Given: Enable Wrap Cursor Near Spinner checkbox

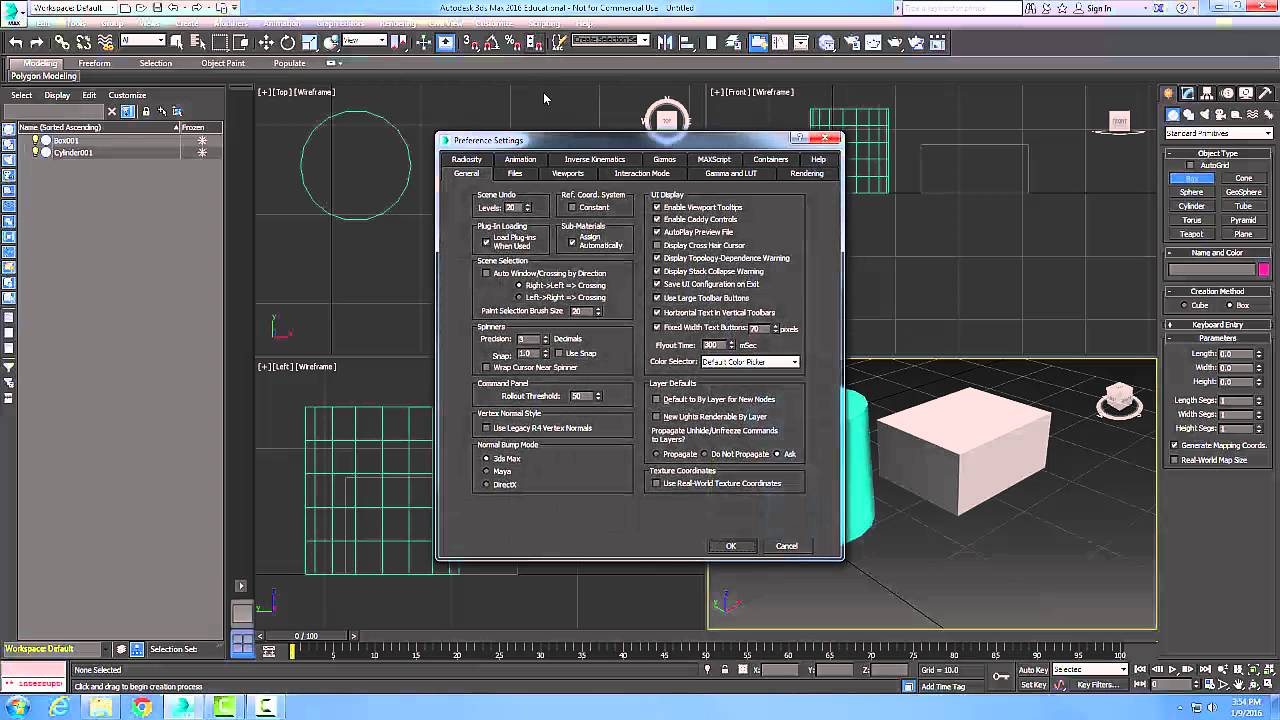Looking at the screenshot, I should click(487, 367).
